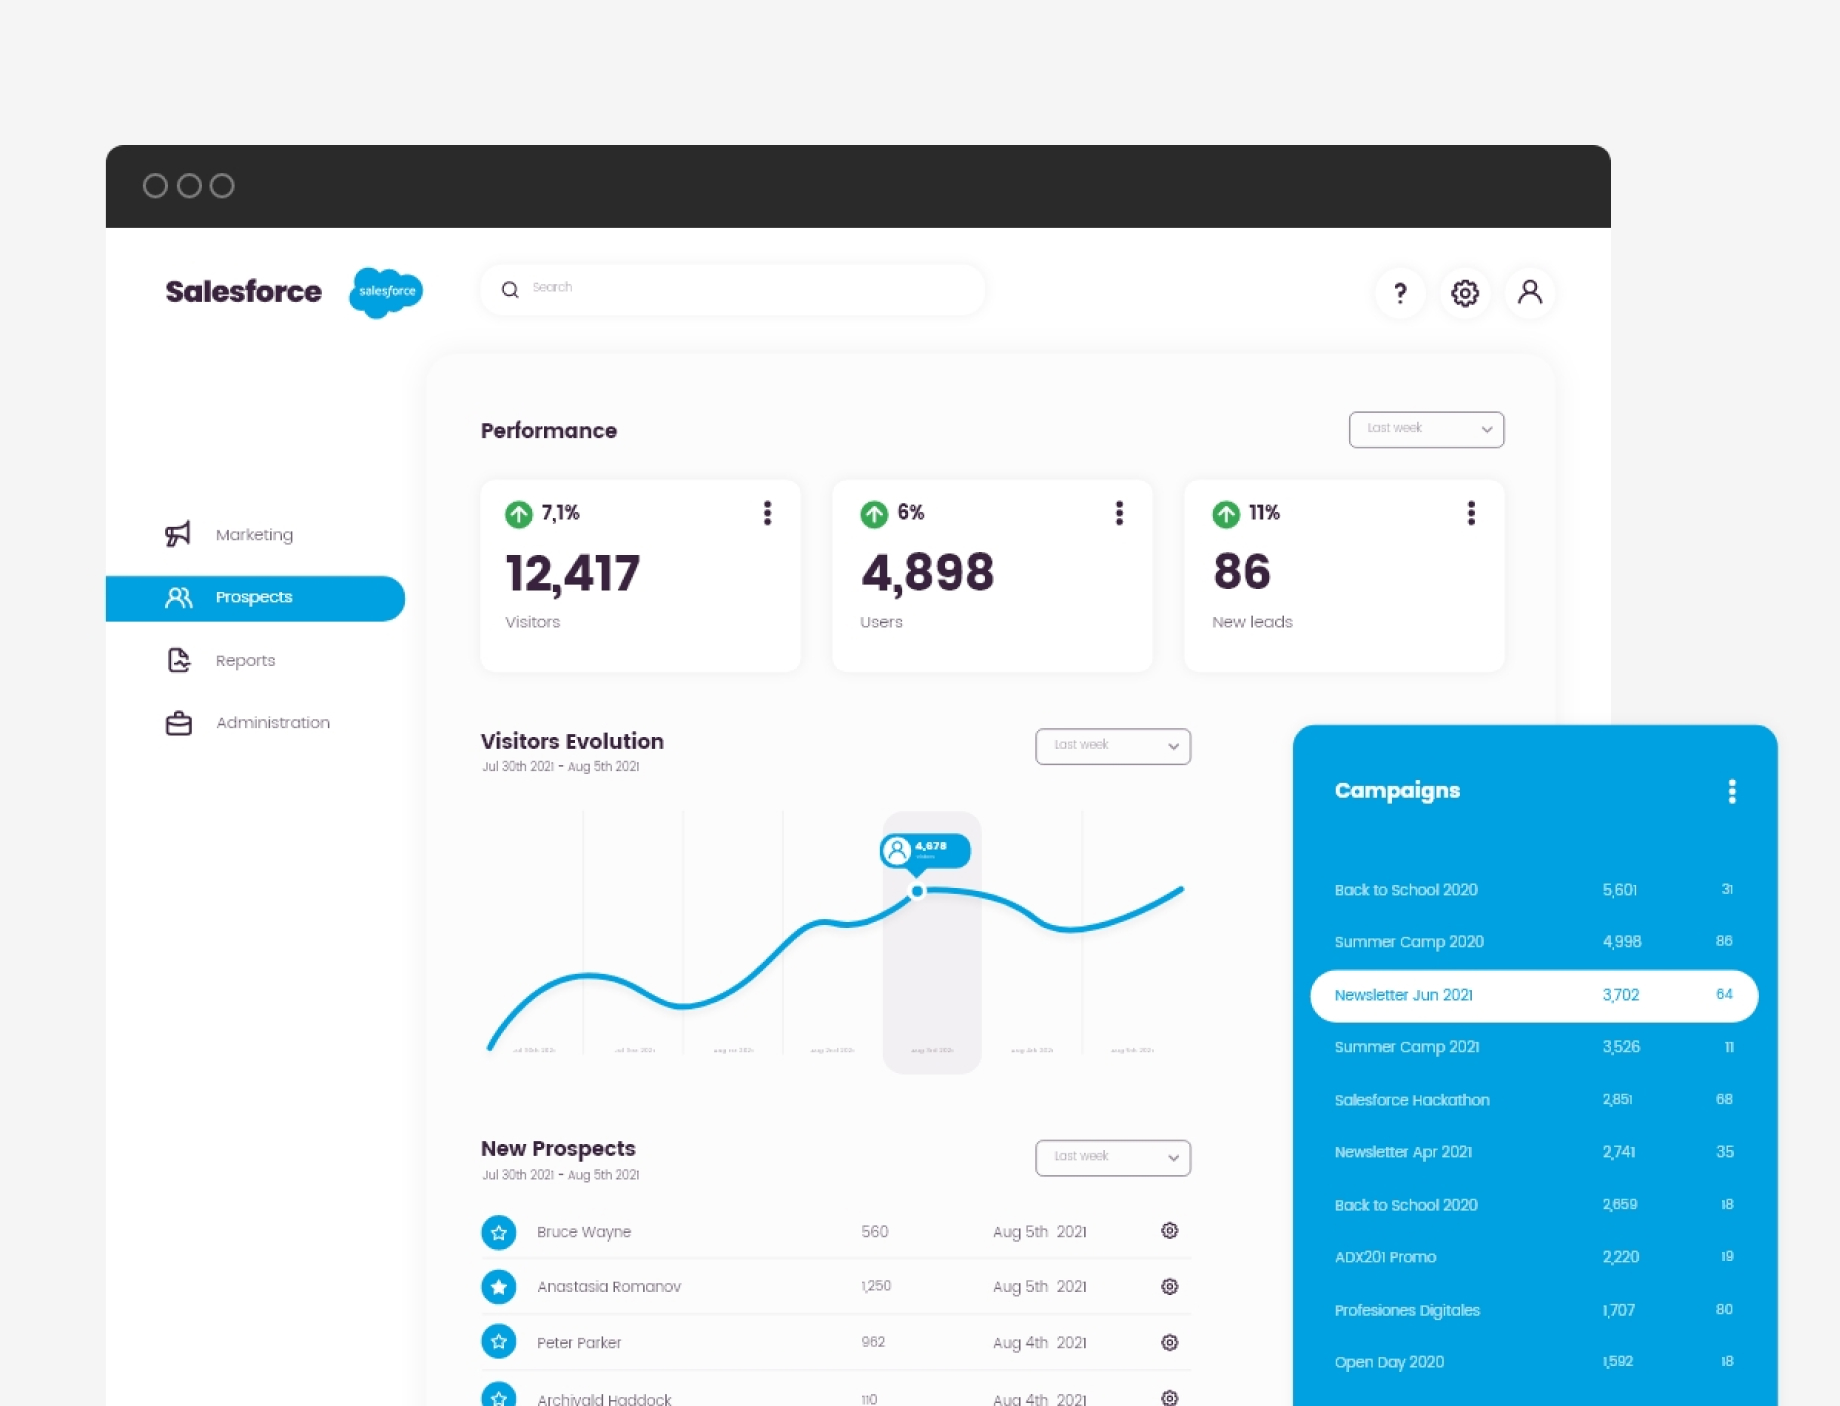This screenshot has width=1840, height=1406.
Task: Open three-dot menu on the Users card
Action: [1119, 513]
